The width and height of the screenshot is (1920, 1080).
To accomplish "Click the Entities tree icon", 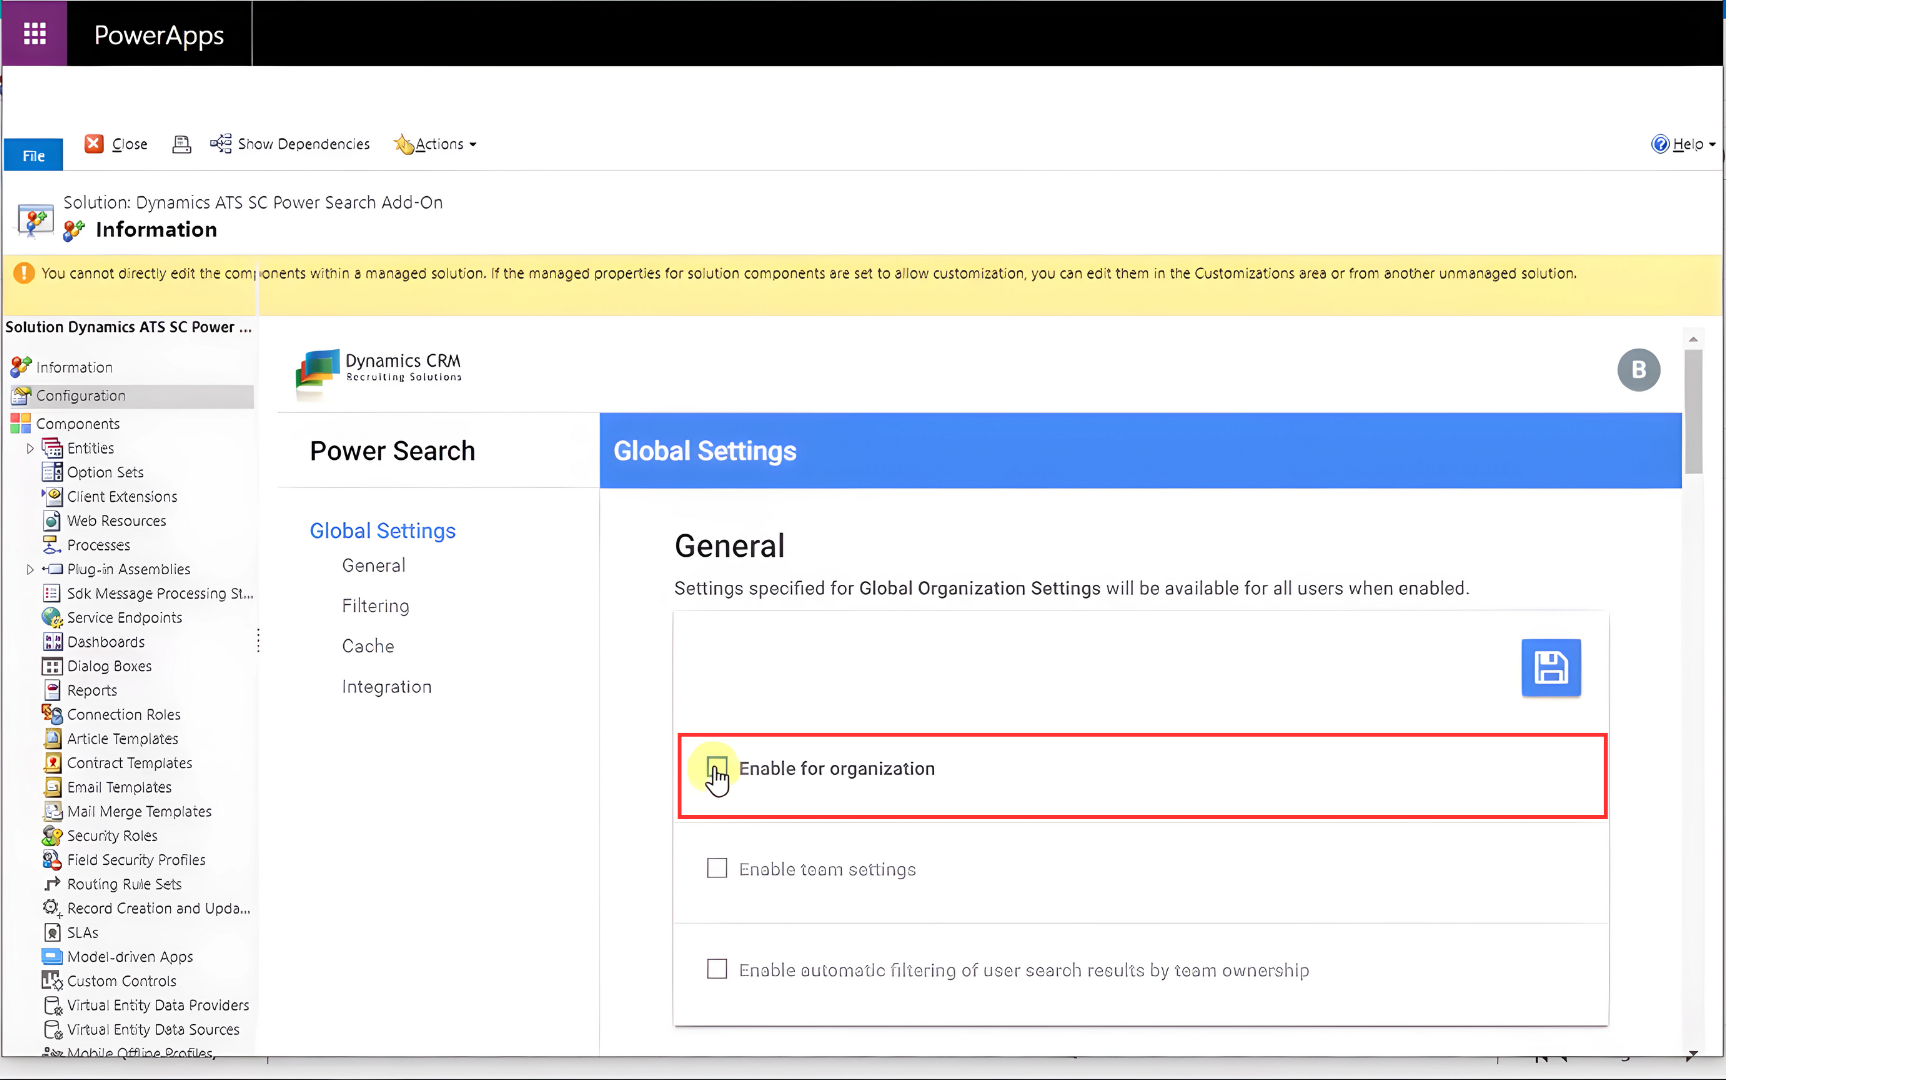I will click(52, 448).
